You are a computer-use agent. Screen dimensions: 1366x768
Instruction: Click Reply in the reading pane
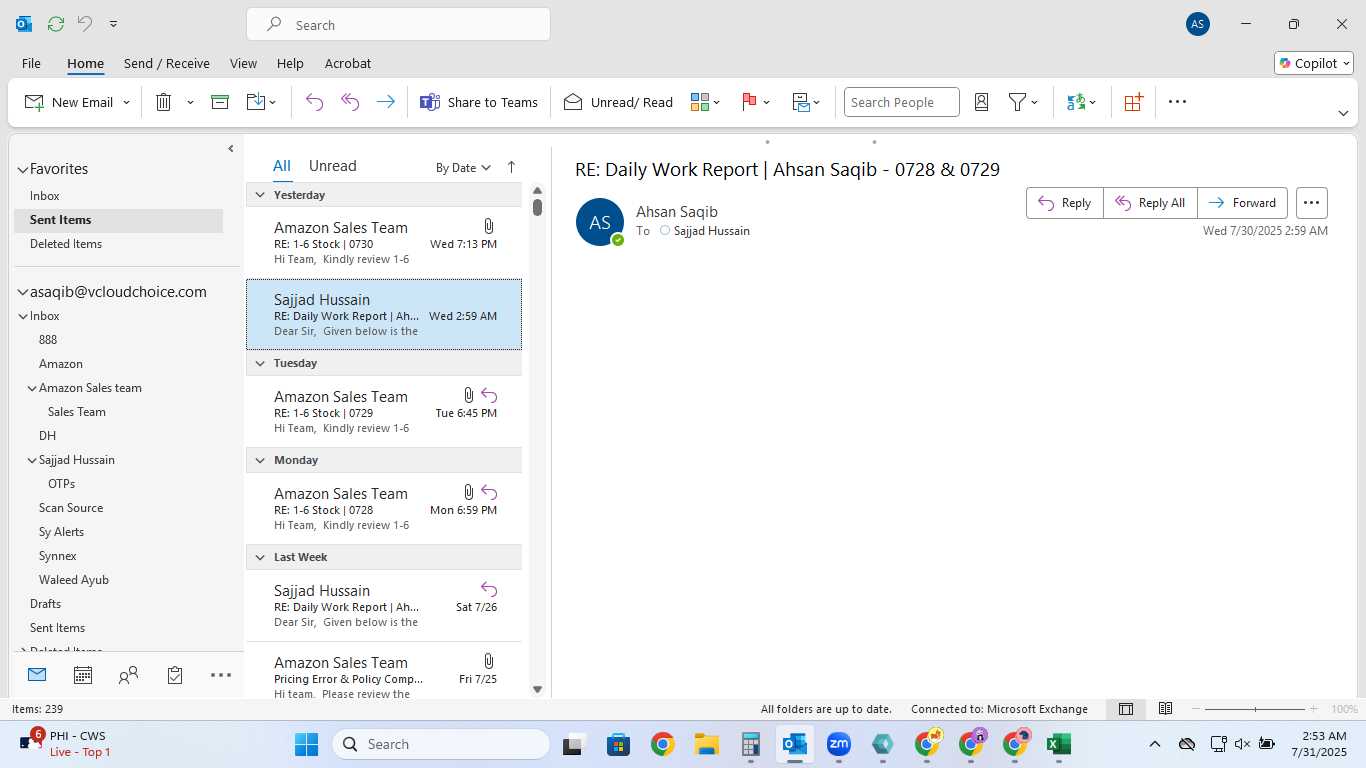point(1065,203)
